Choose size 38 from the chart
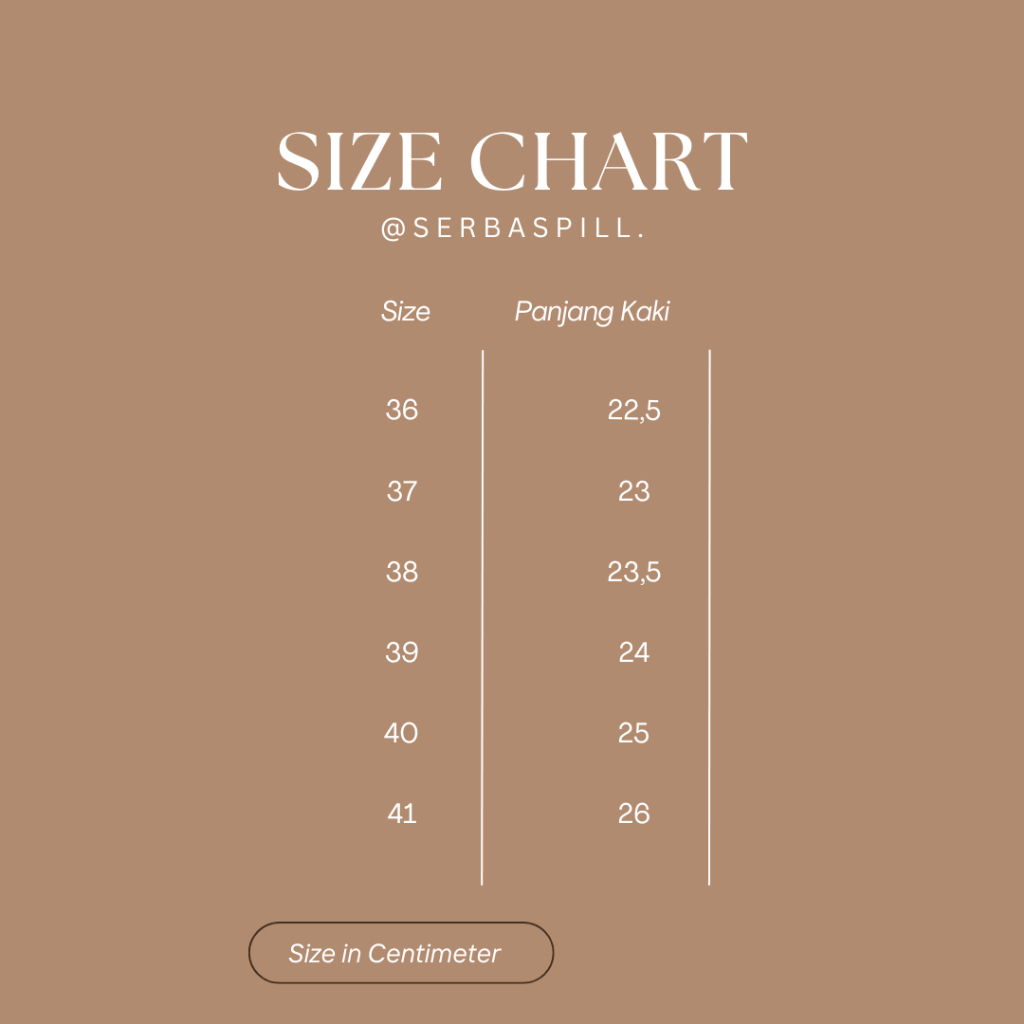The width and height of the screenshot is (1024, 1024). click(x=402, y=572)
